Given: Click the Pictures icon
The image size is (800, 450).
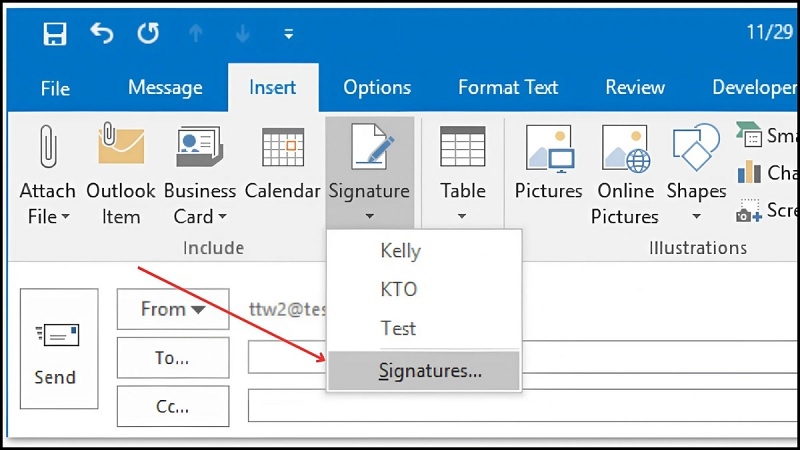Looking at the screenshot, I should (550, 148).
